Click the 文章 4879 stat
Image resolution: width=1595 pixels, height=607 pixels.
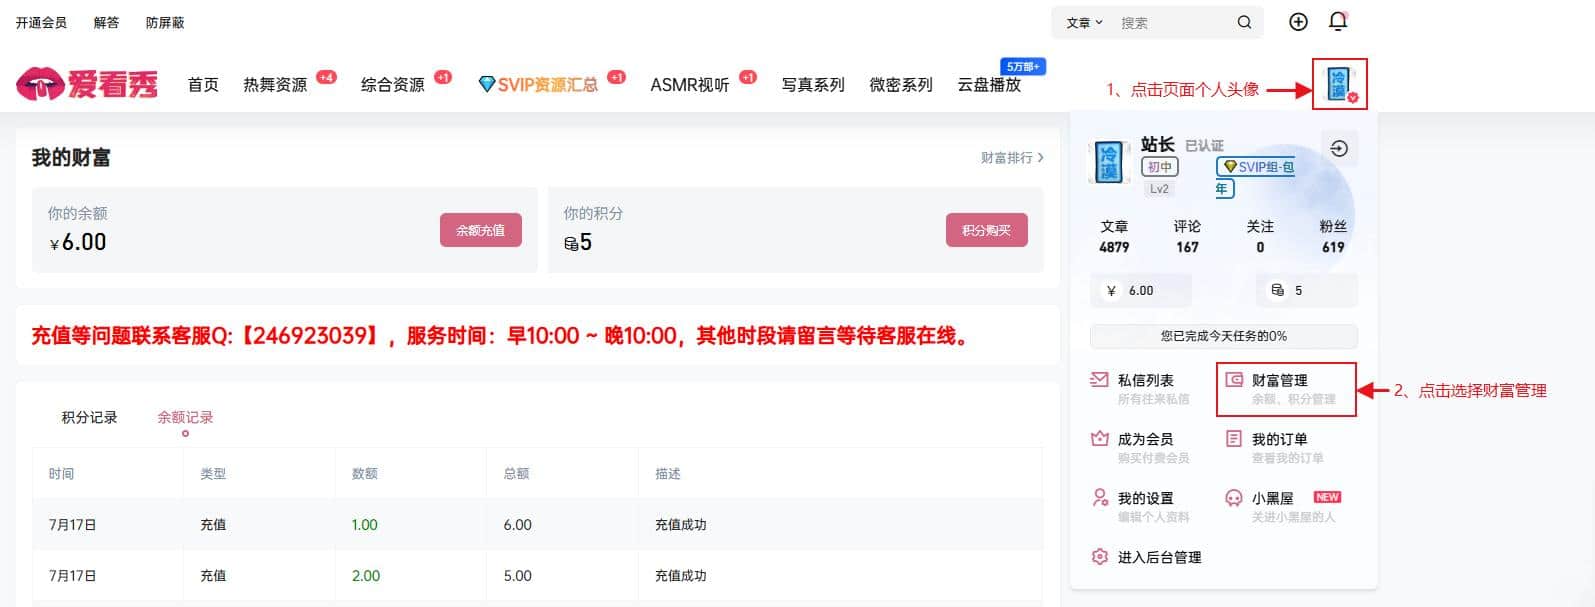[1114, 237]
